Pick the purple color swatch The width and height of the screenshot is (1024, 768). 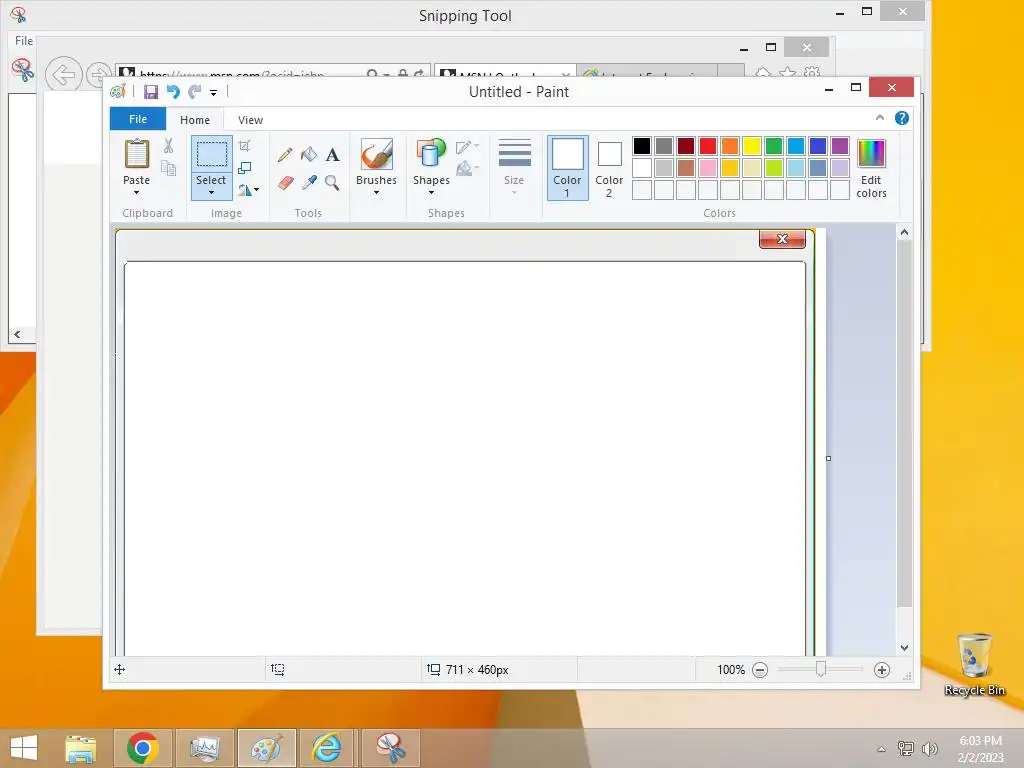coord(840,146)
